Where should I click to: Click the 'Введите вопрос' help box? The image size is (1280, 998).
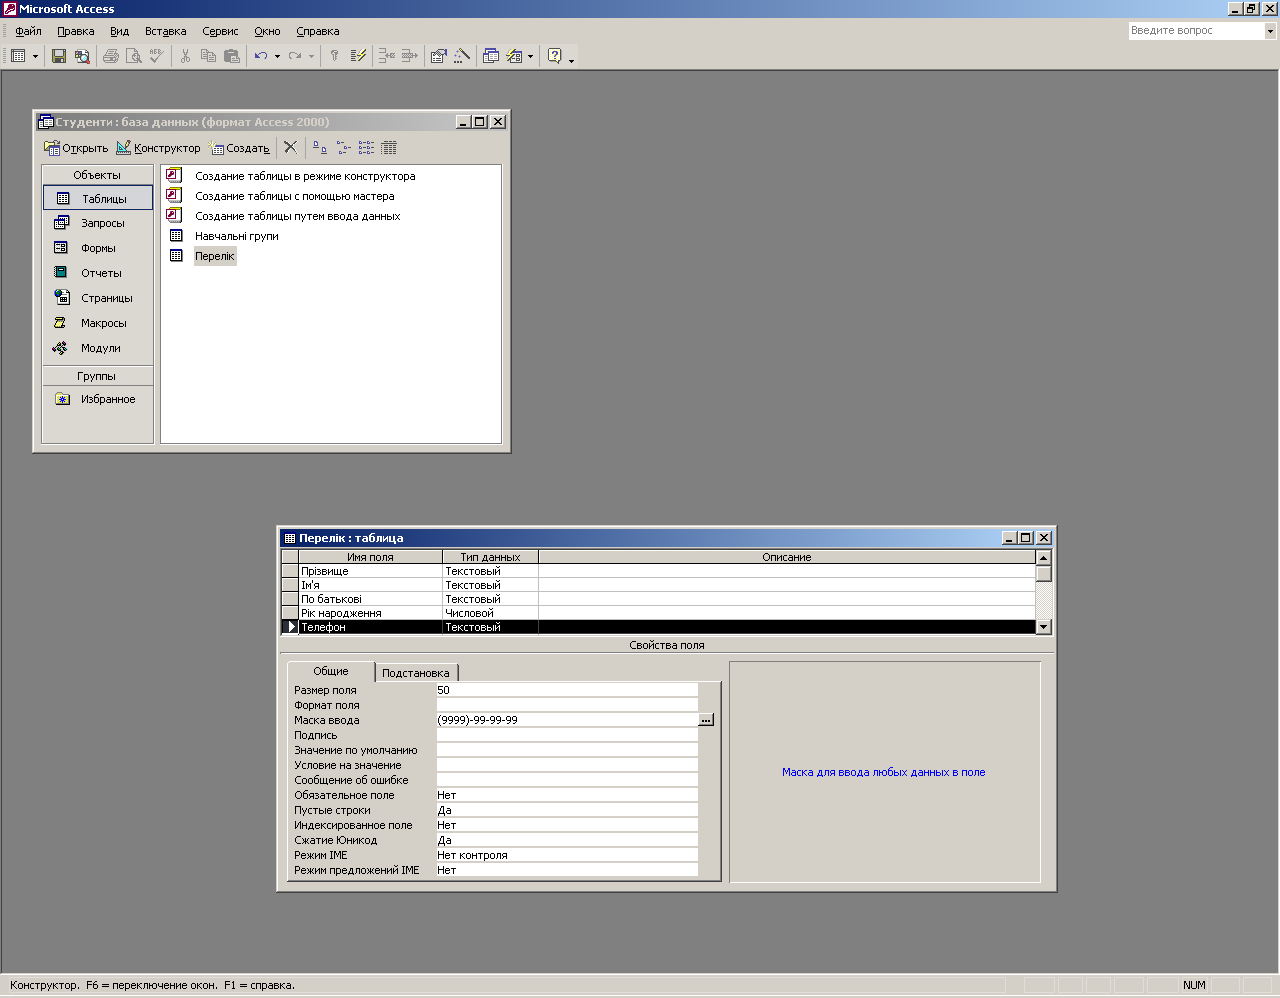pos(1196,31)
